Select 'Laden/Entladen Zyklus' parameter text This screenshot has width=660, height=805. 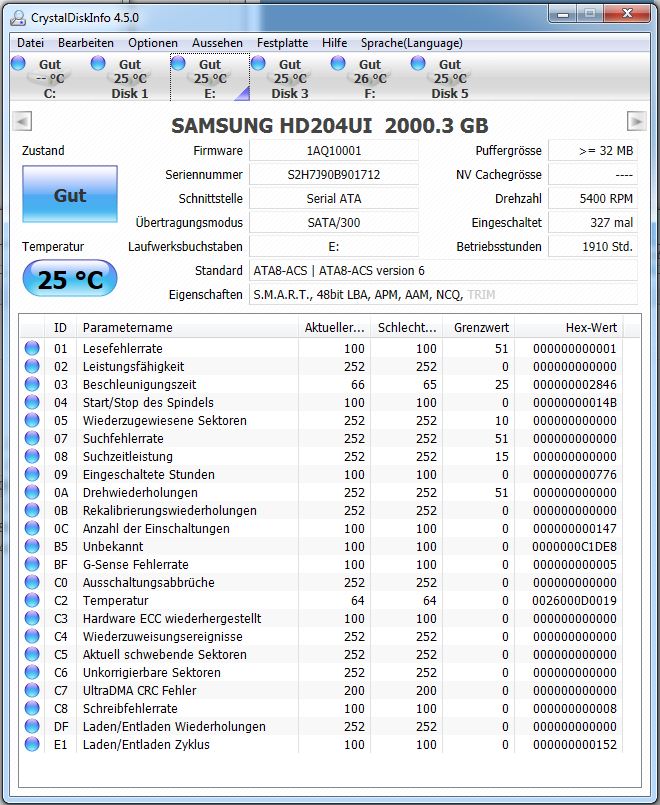(146, 744)
